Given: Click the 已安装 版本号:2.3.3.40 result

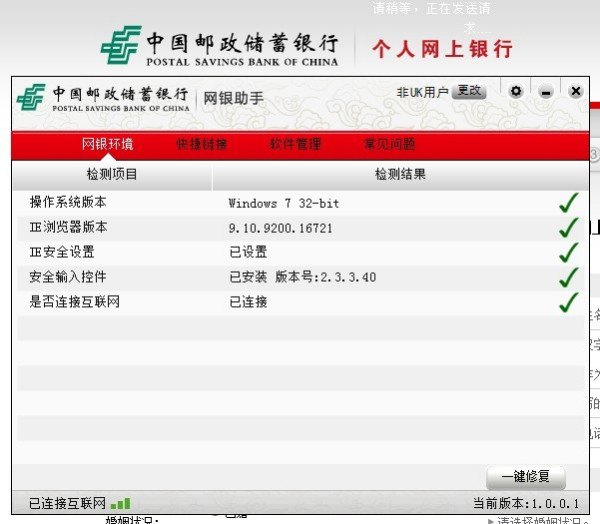Looking at the screenshot, I should tap(302, 277).
